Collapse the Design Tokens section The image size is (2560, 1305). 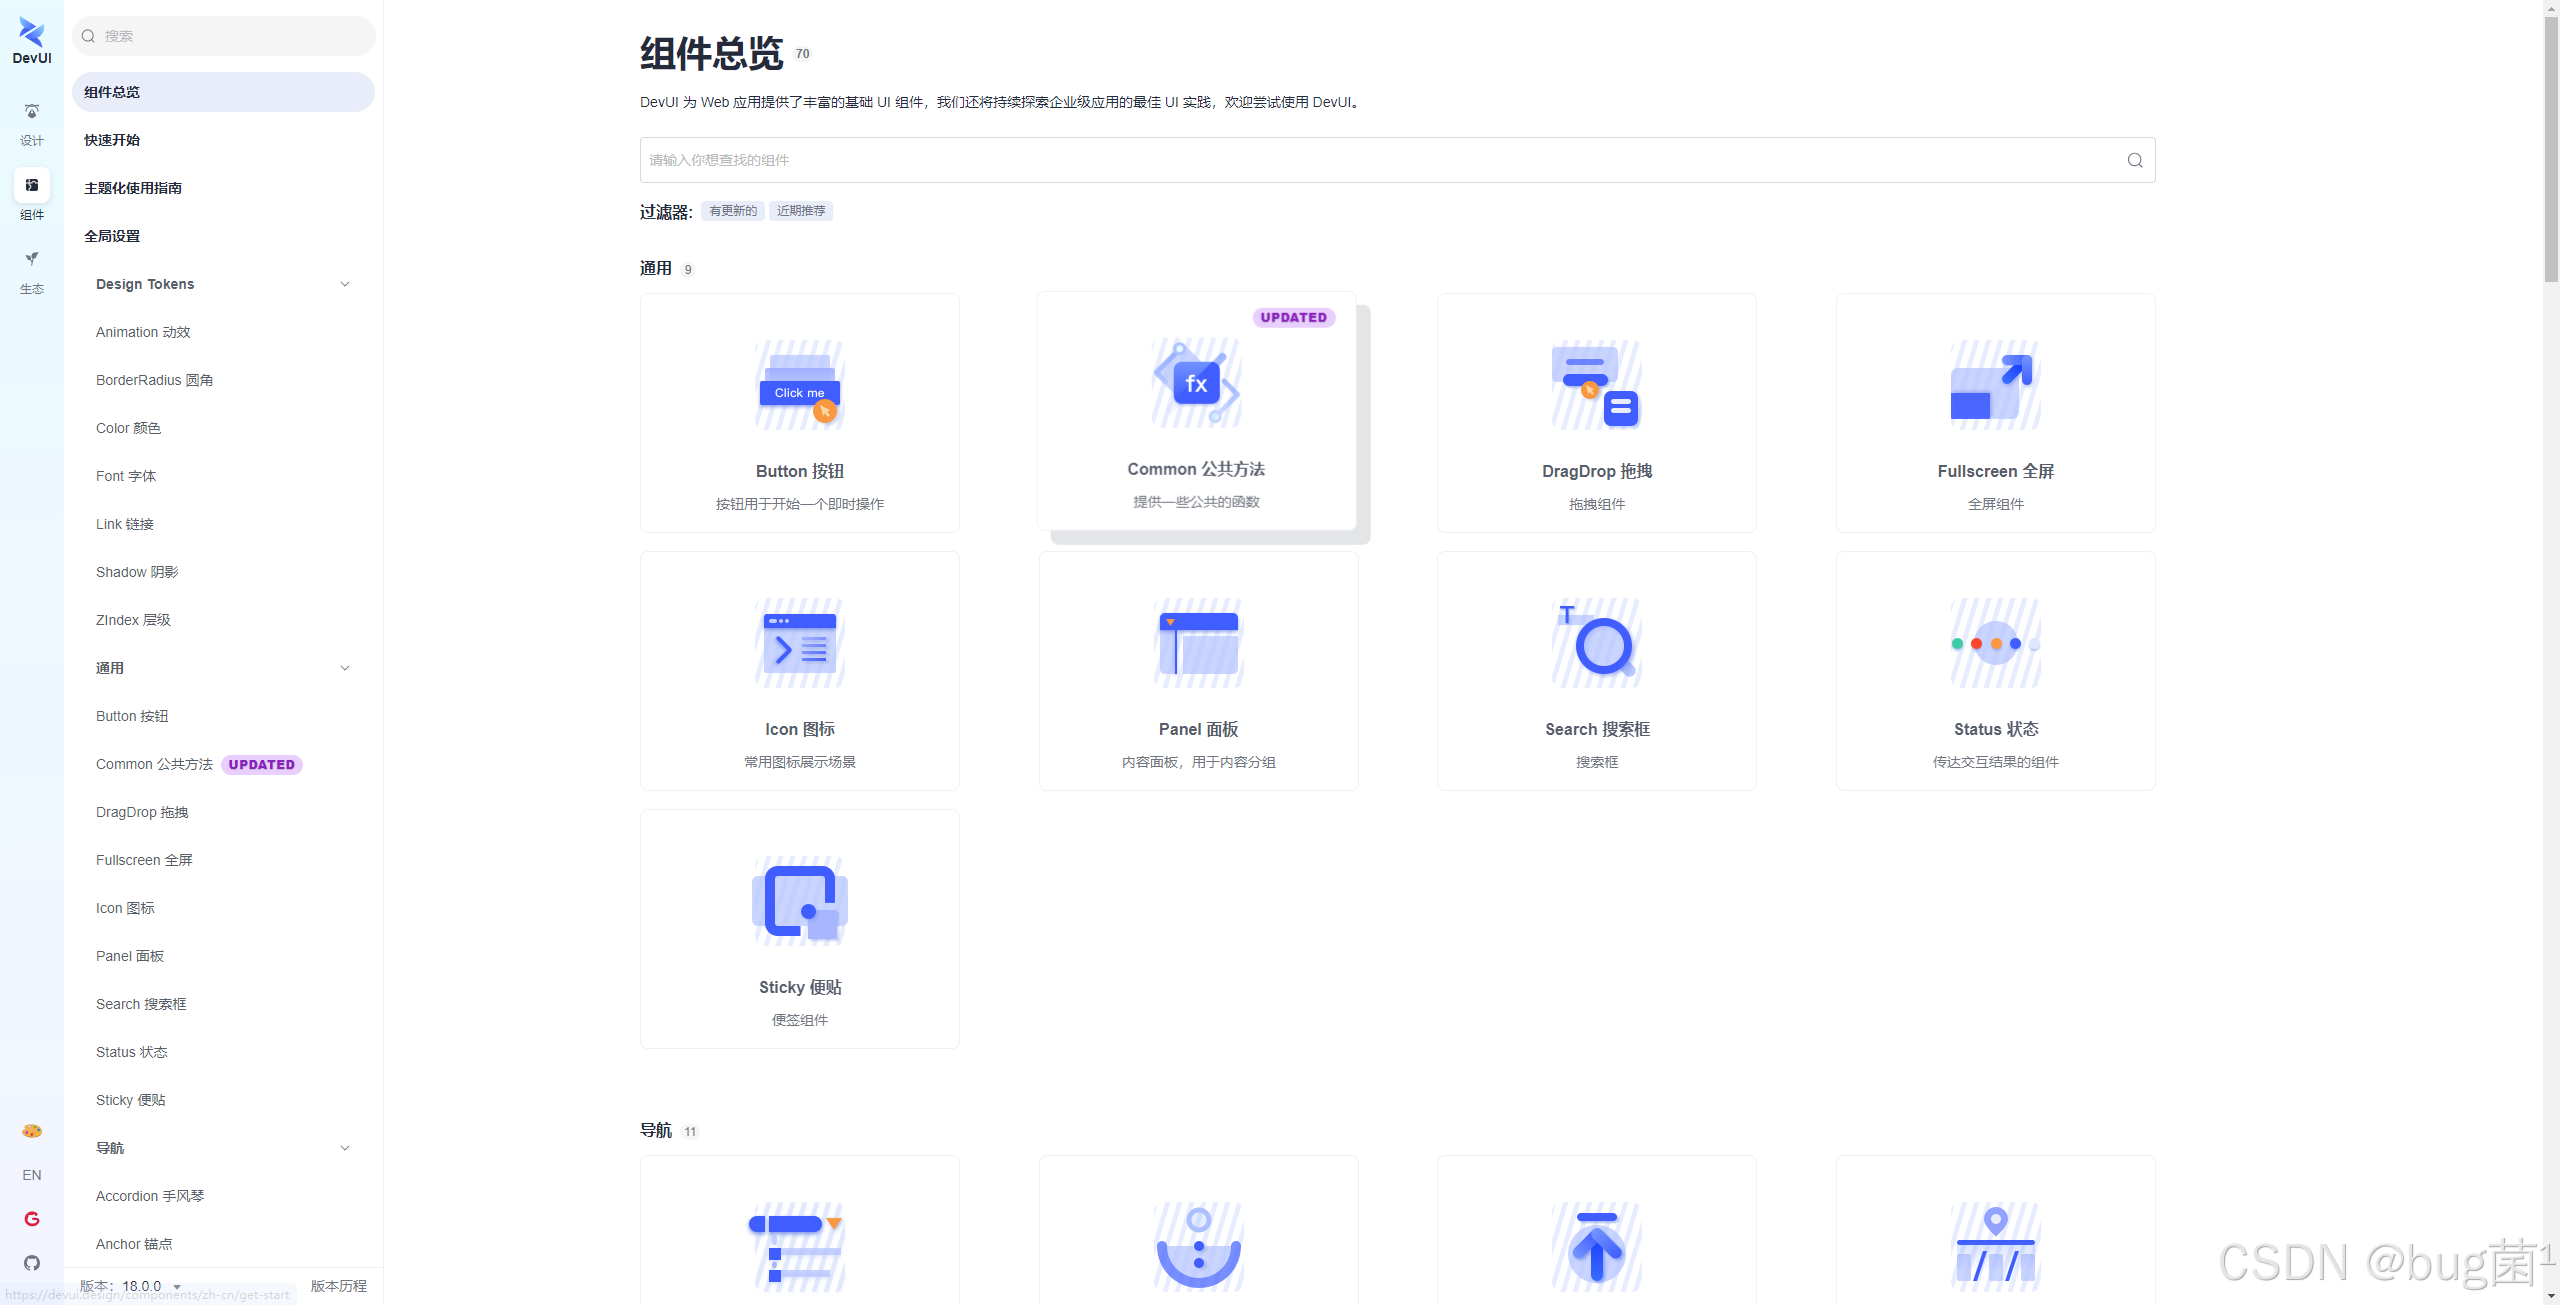pyautogui.click(x=345, y=284)
